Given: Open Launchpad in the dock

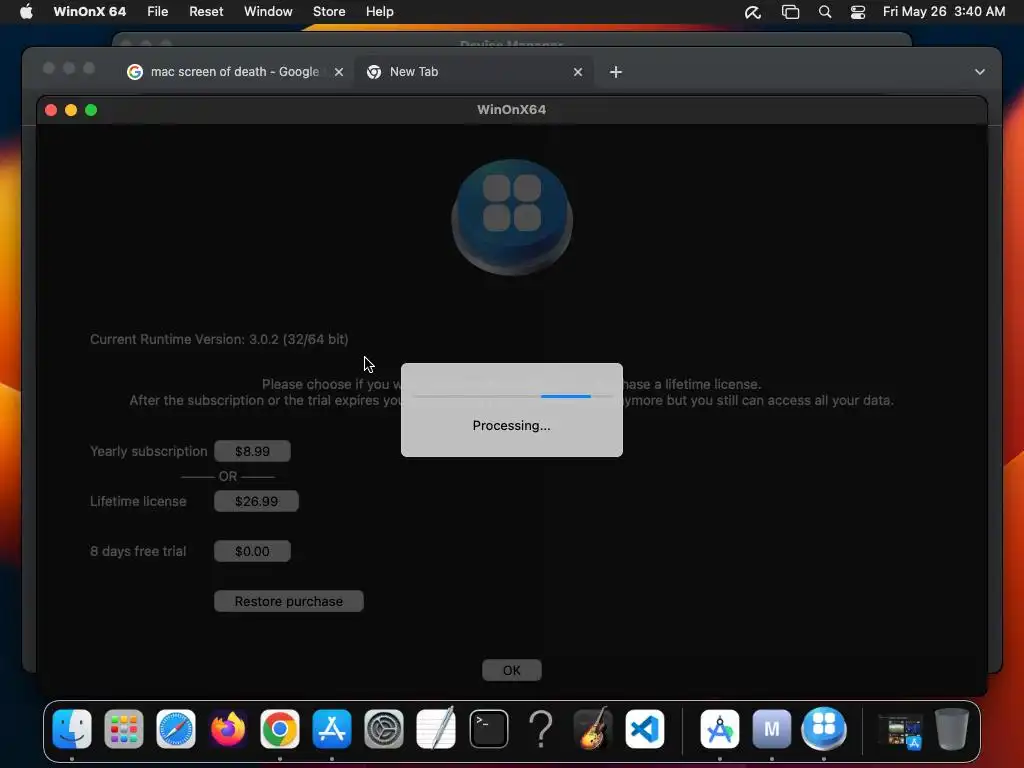Looking at the screenshot, I should point(123,729).
